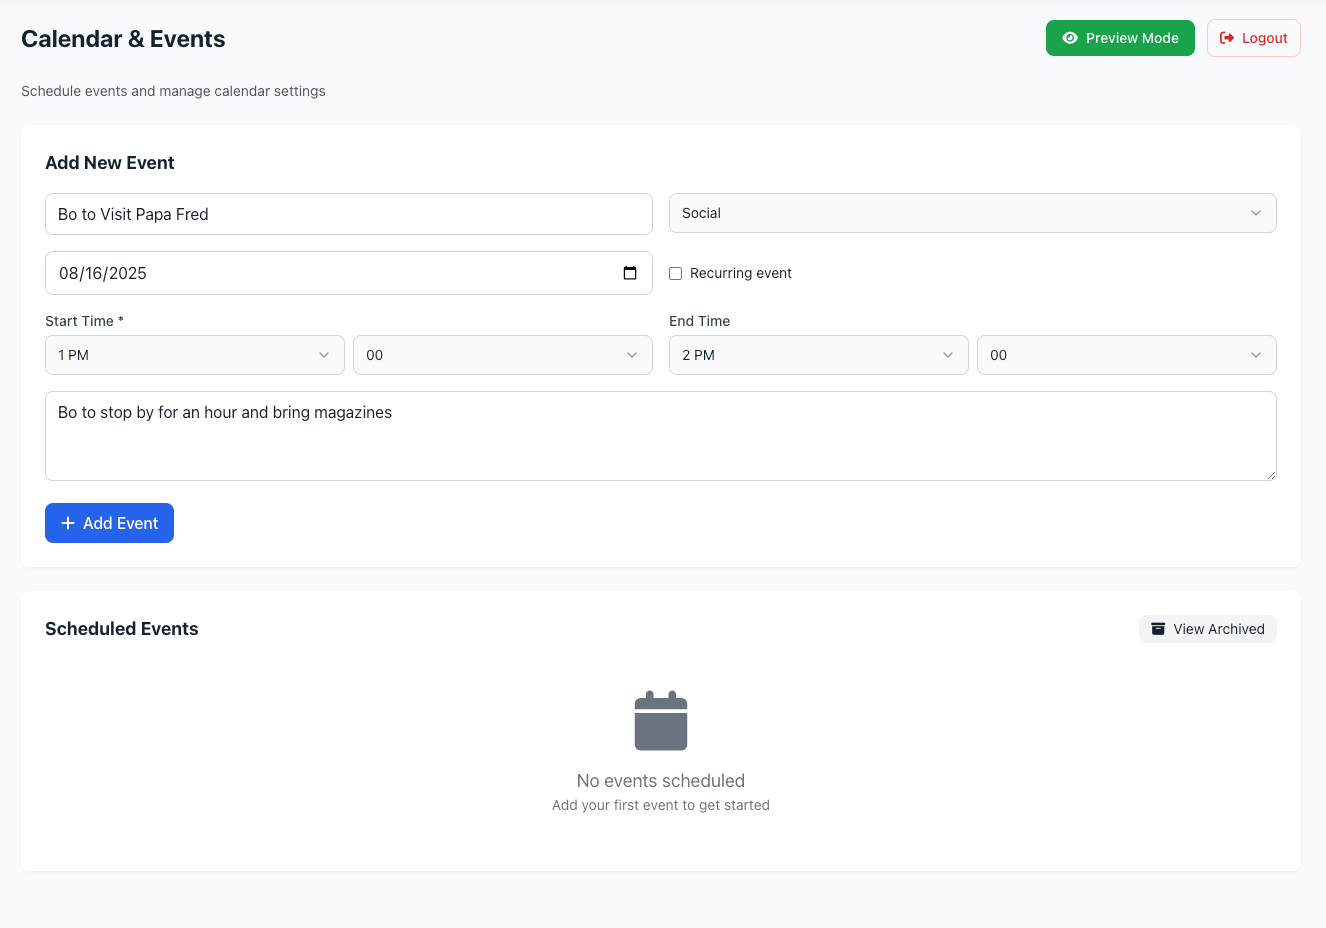Open the start minutes dropdown
Screen dimensions: 1326x928
(x=502, y=355)
